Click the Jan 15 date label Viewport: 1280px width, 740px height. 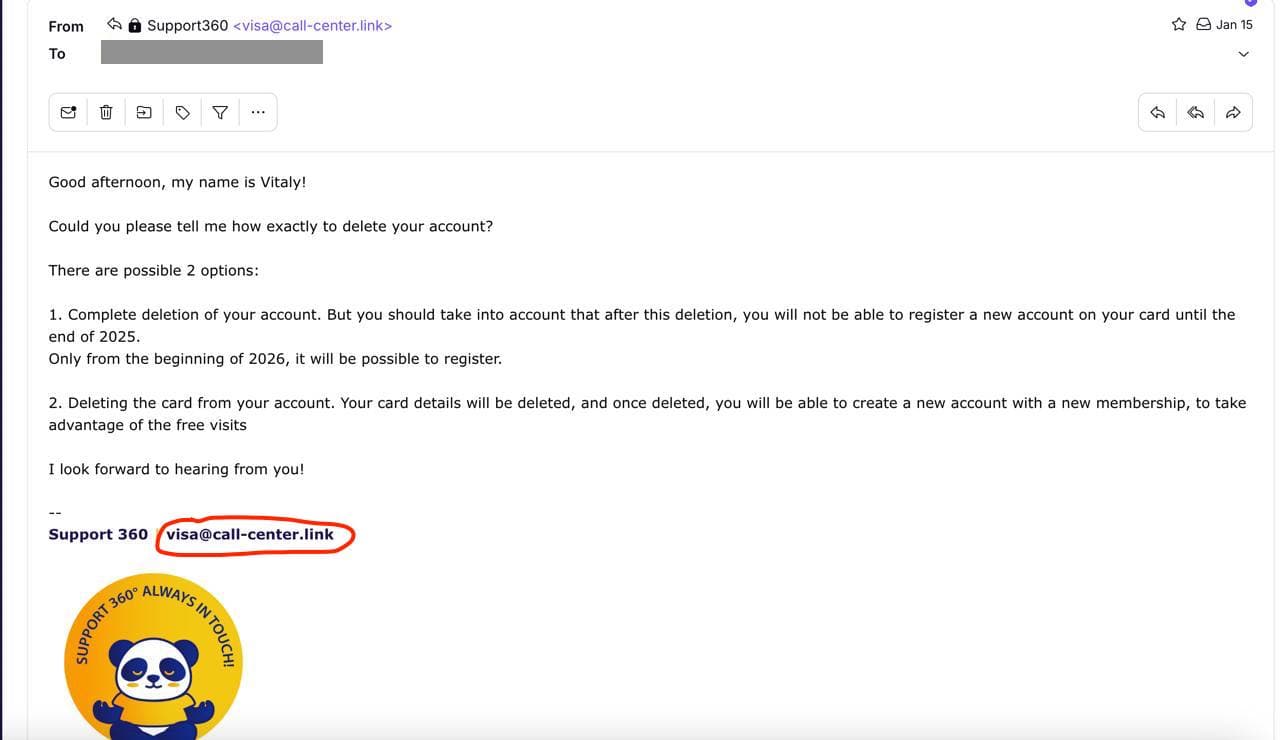point(1234,24)
